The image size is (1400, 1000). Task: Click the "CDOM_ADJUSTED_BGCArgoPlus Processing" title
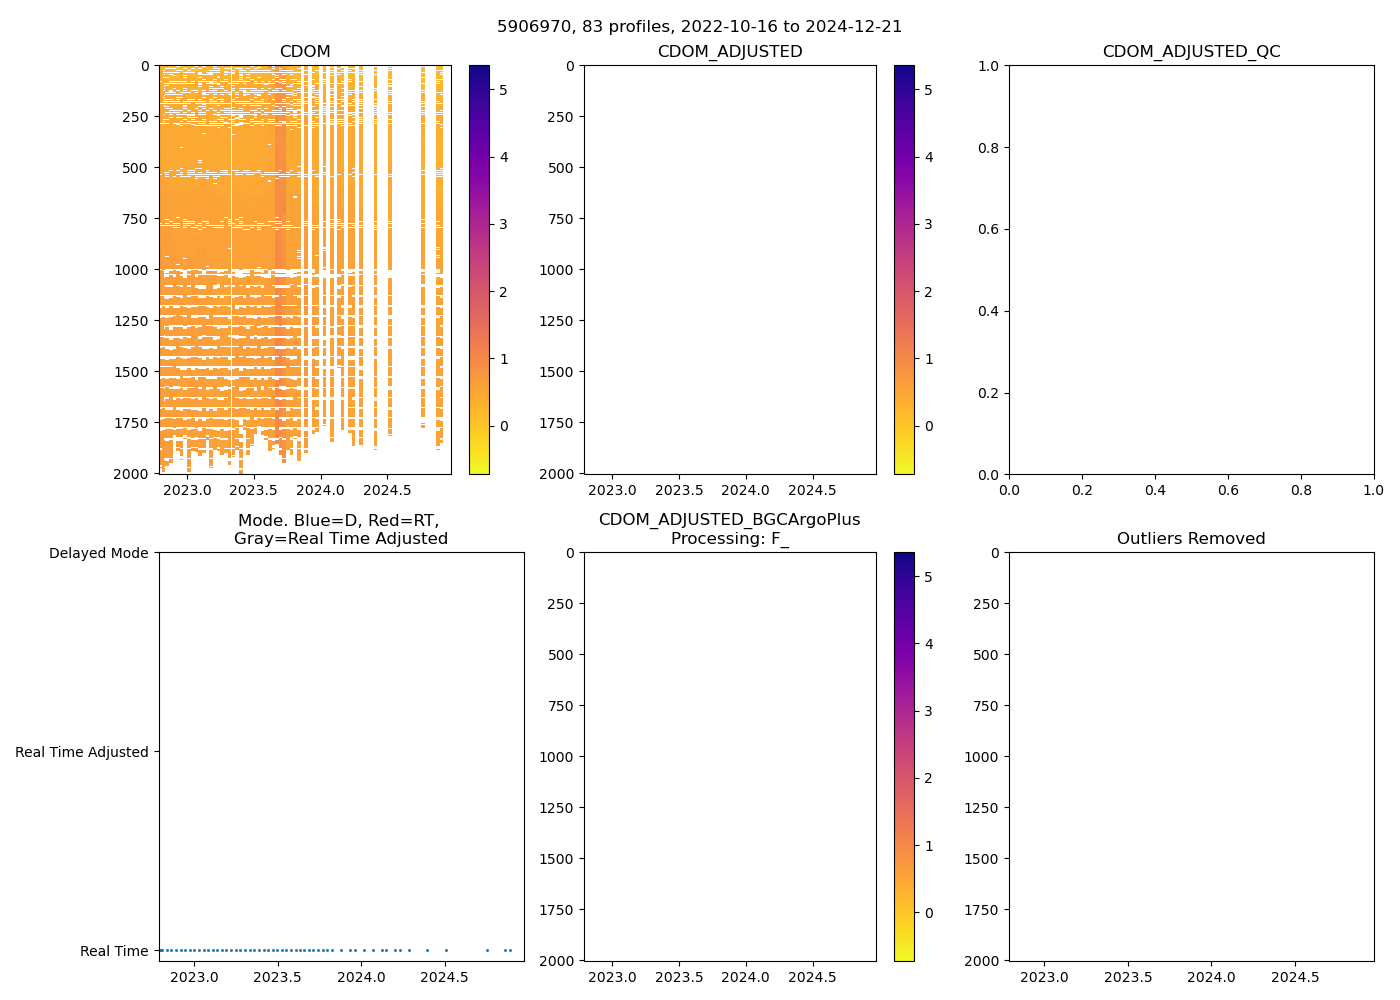pos(730,530)
